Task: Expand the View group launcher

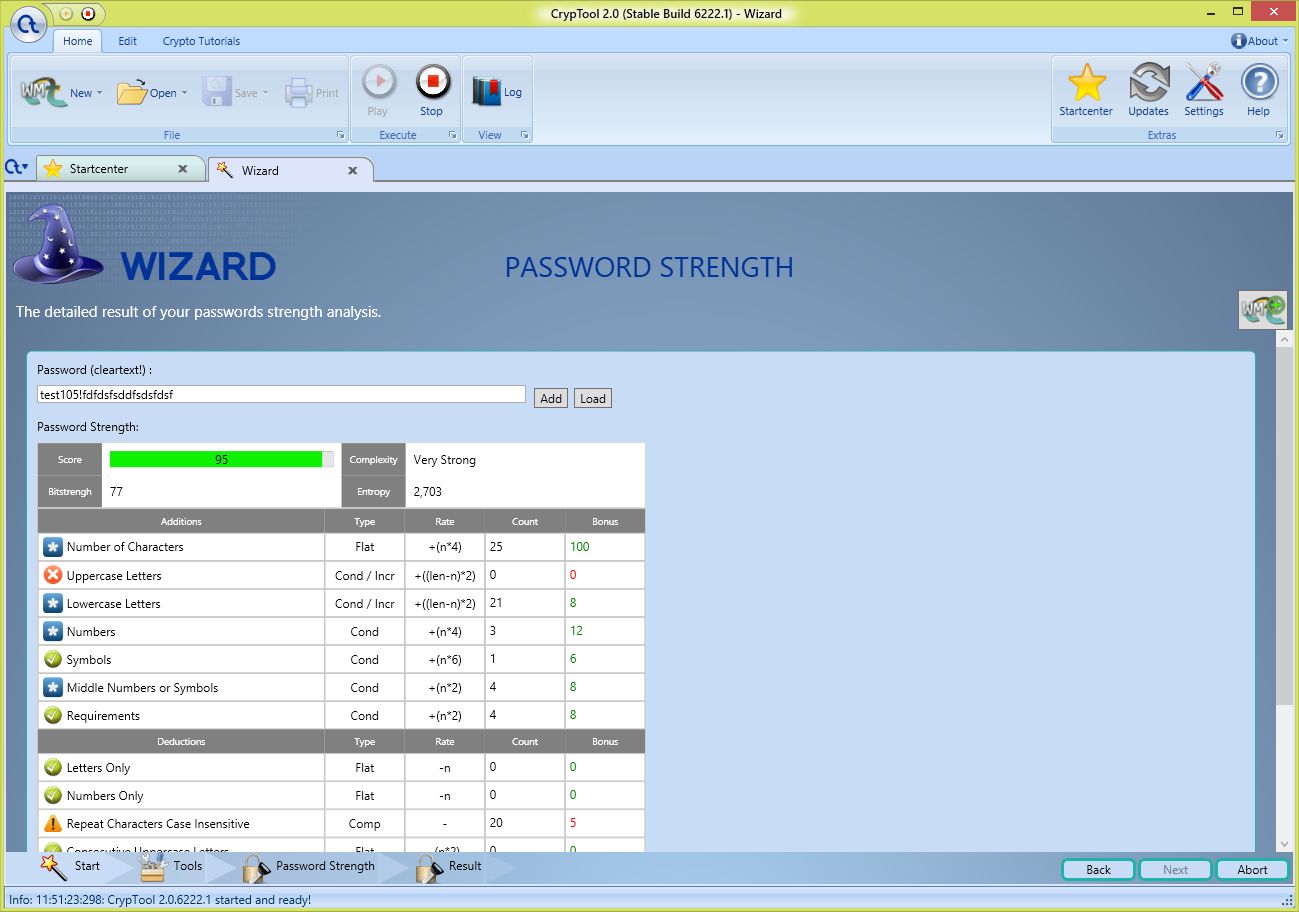Action: point(525,135)
